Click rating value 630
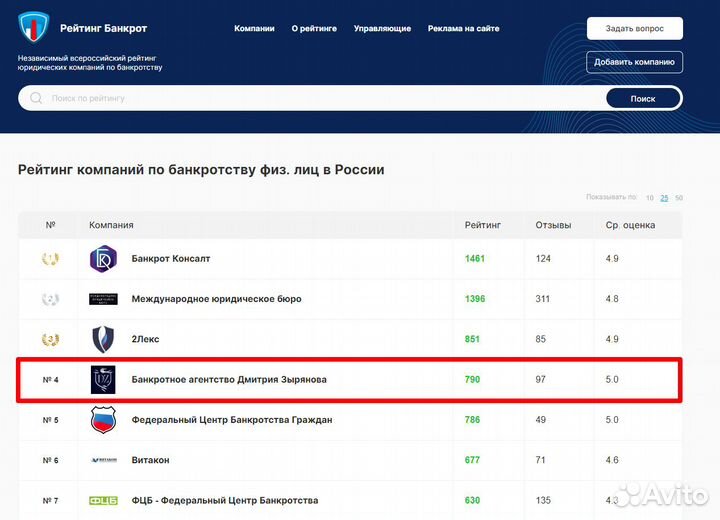This screenshot has width=720, height=520. pyautogui.click(x=472, y=500)
